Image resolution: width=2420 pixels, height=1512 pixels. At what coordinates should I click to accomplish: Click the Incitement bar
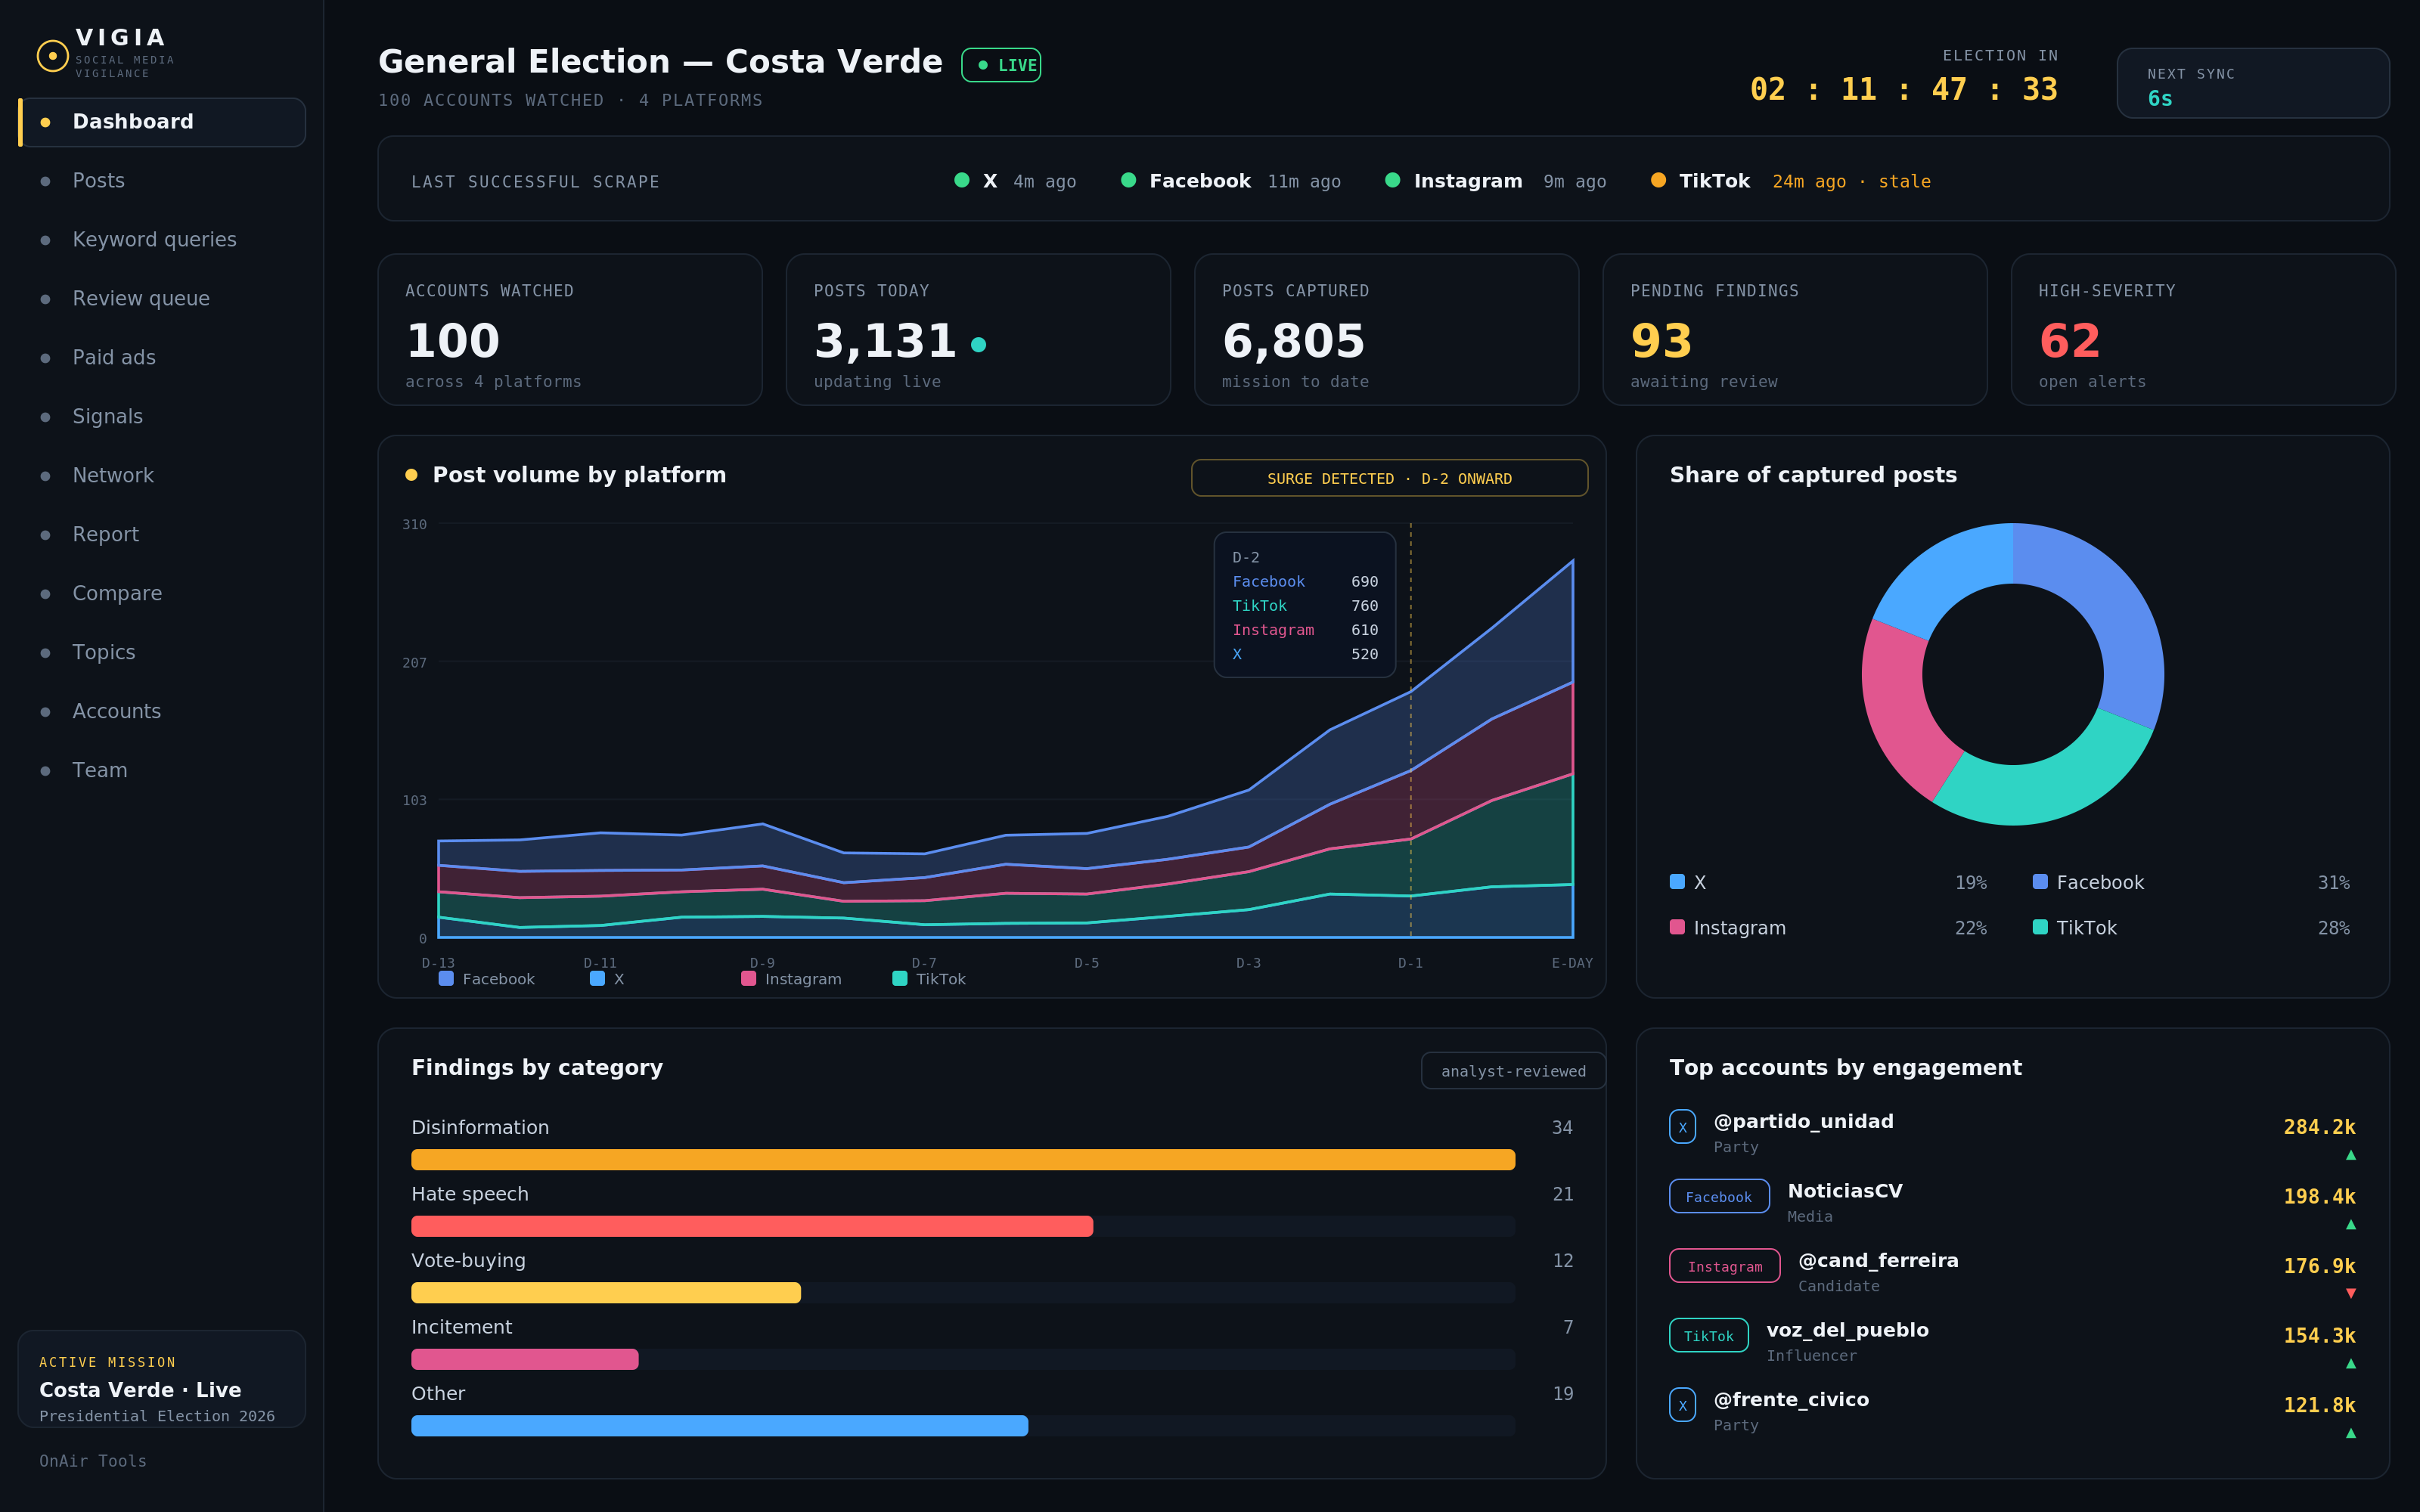525,1359
